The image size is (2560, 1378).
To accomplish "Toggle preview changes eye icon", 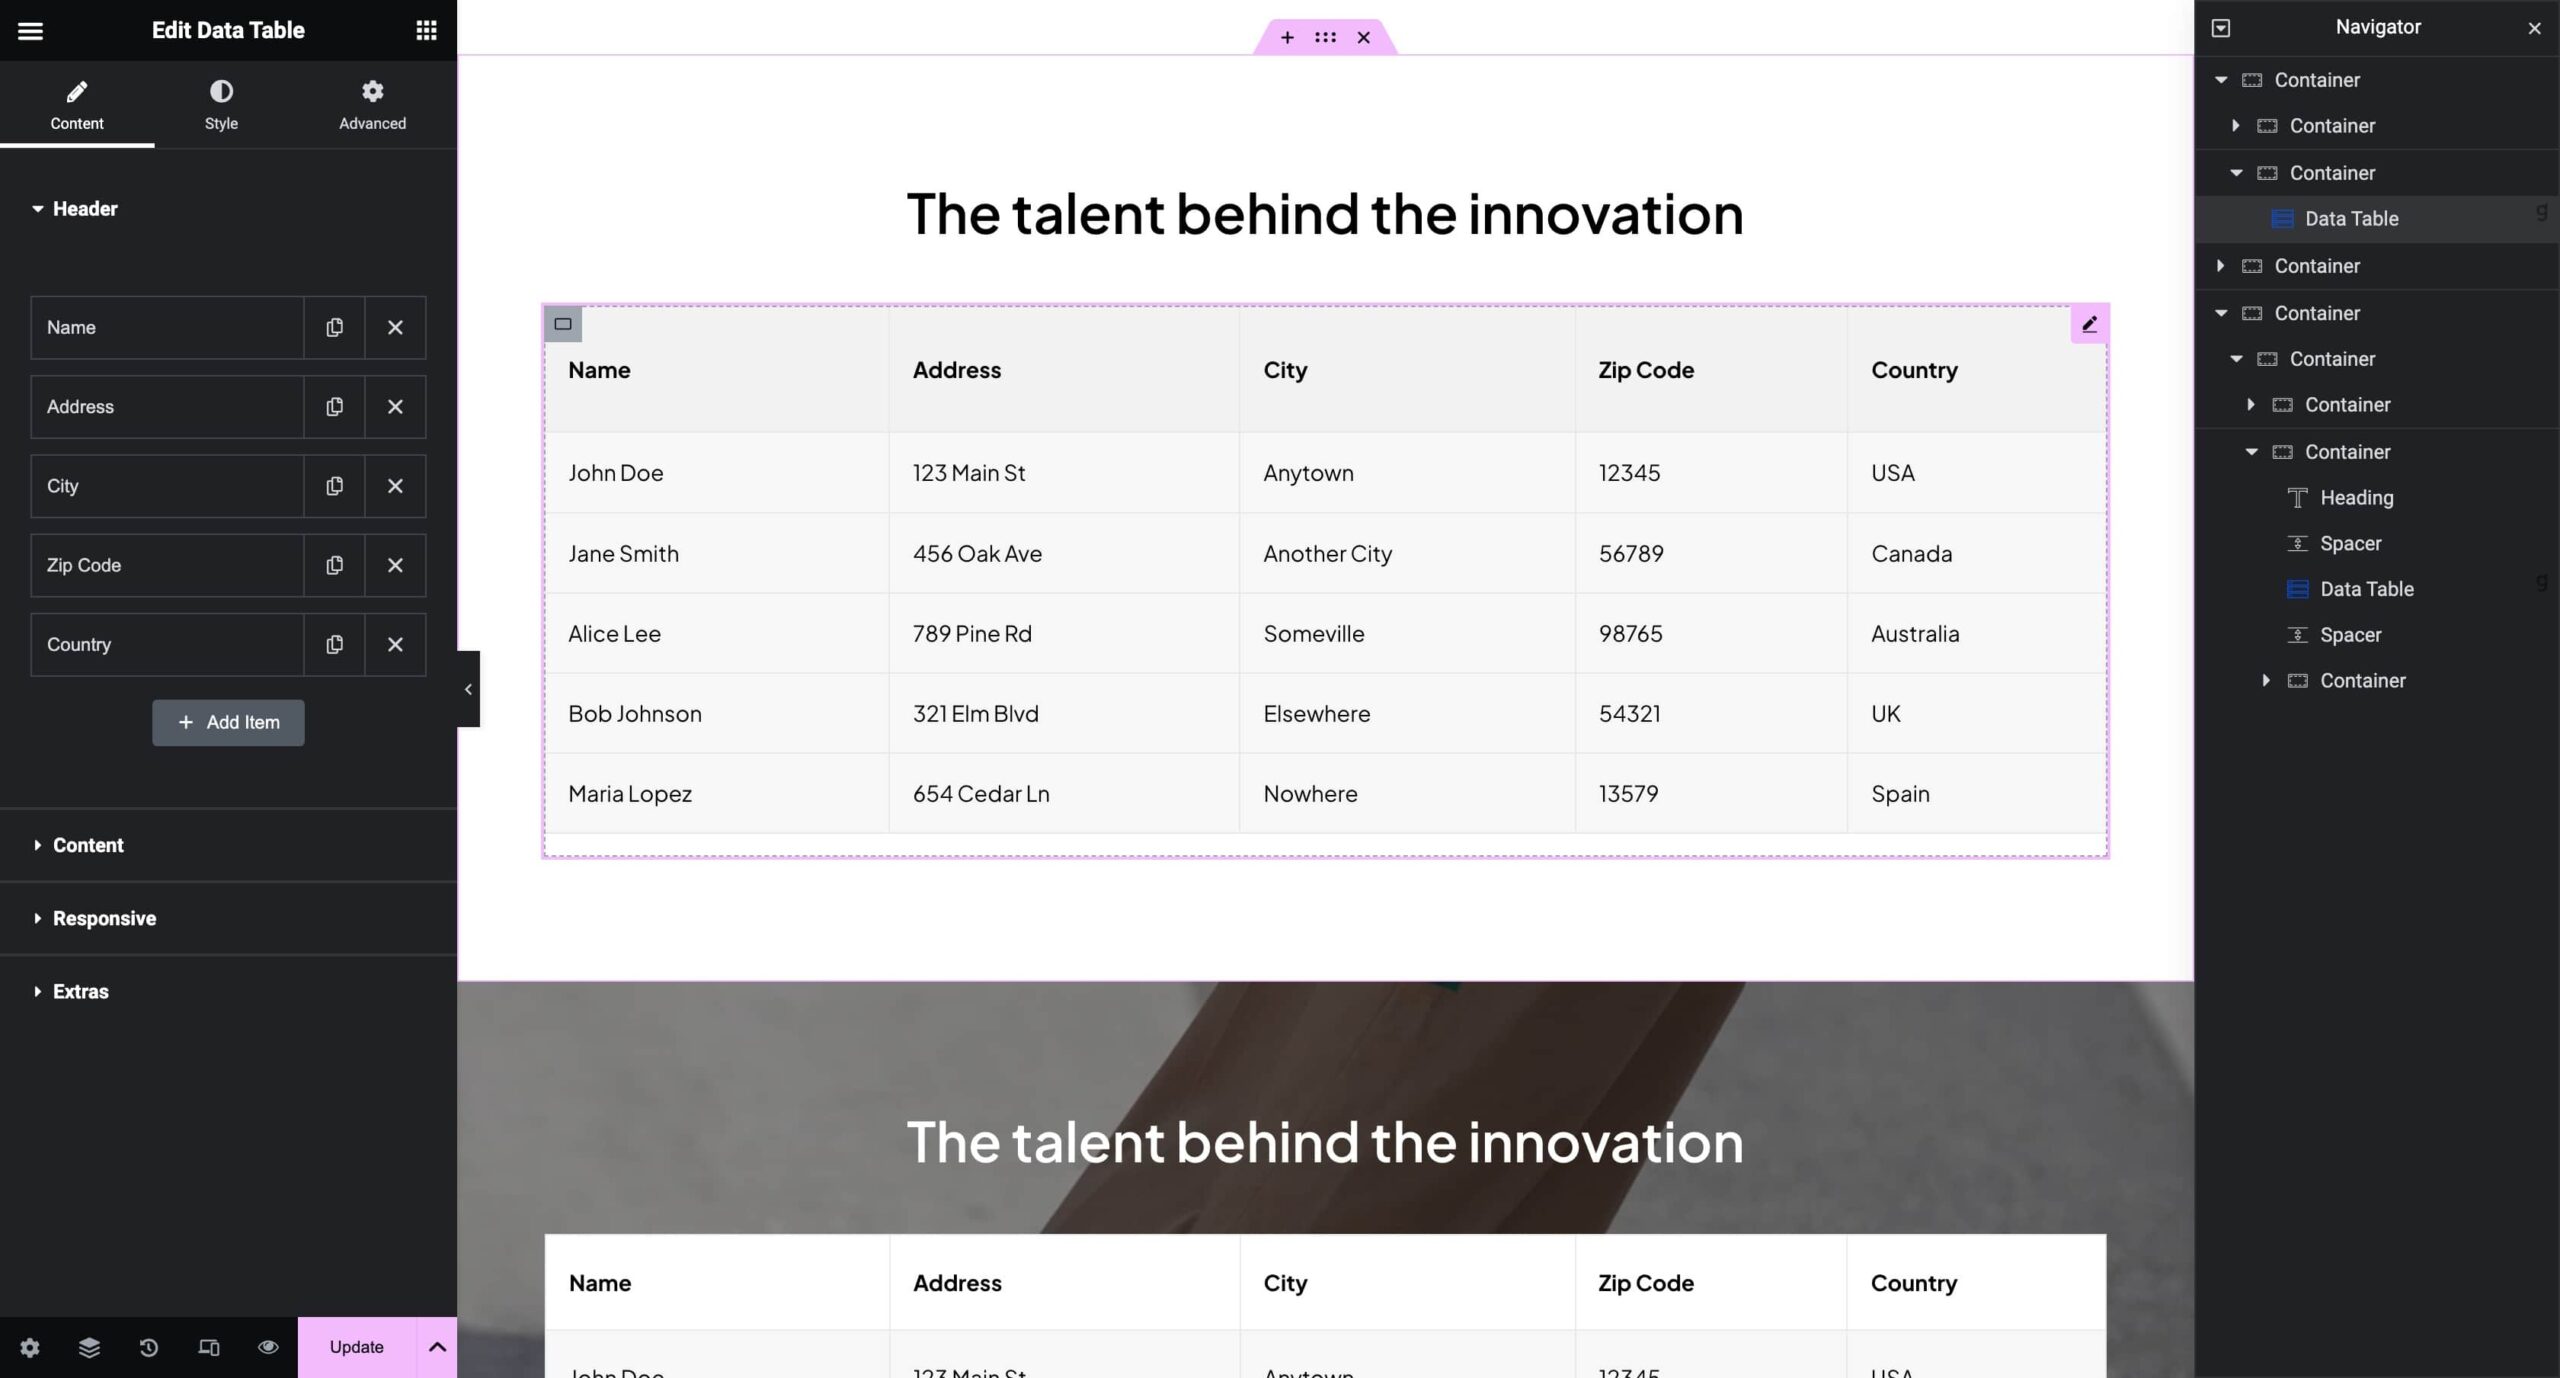I will tap(268, 1347).
